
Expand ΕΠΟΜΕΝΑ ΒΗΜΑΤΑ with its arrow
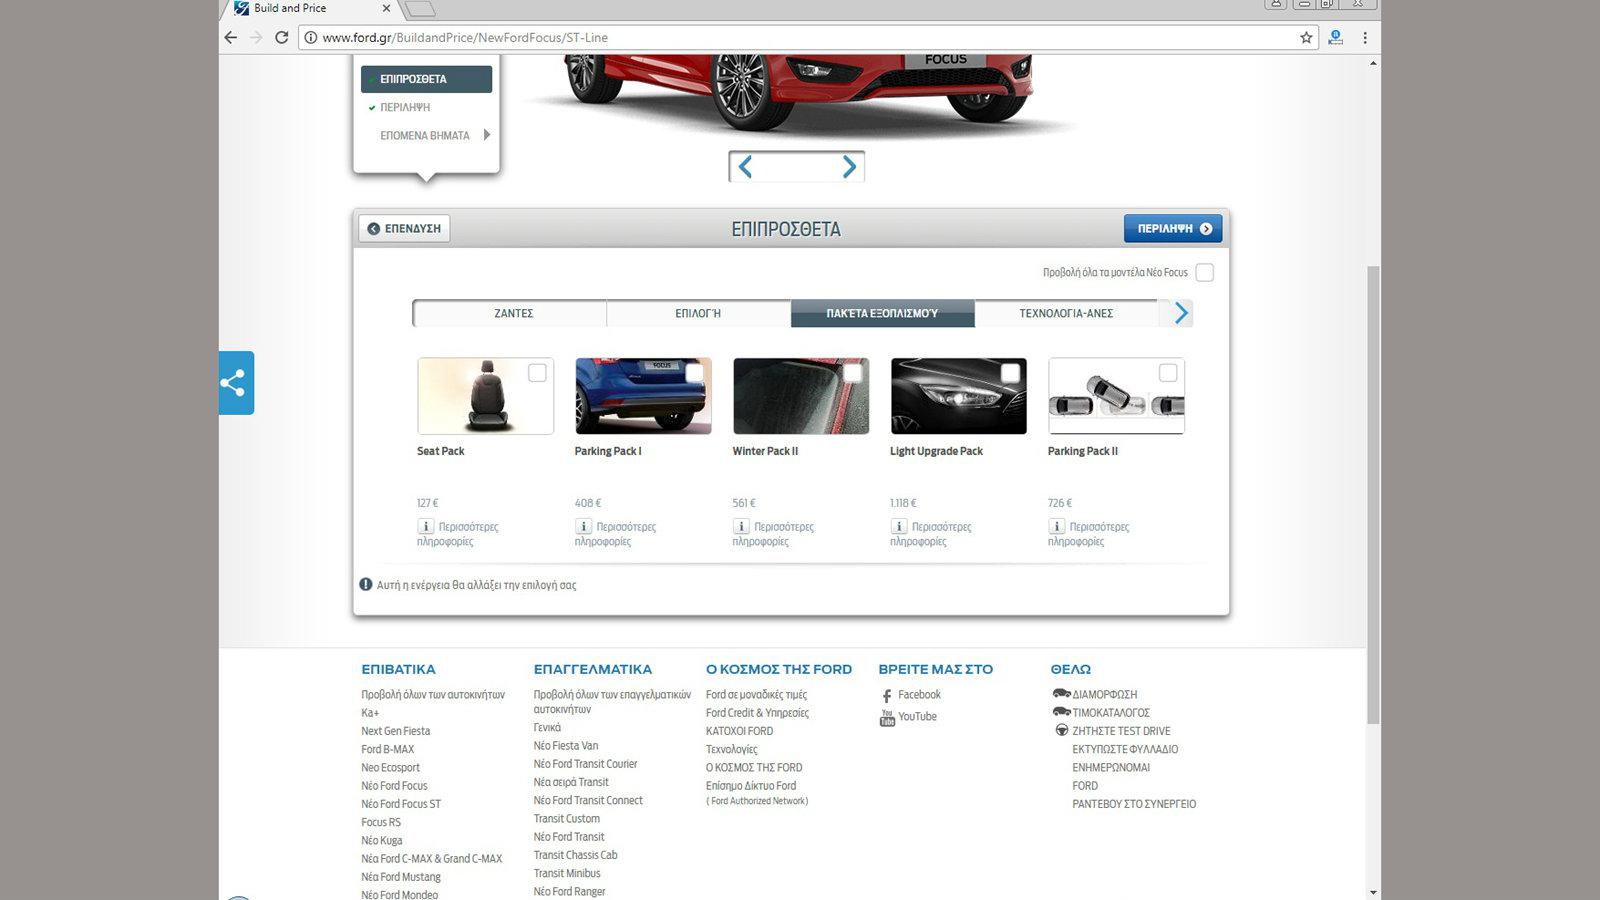(486, 135)
